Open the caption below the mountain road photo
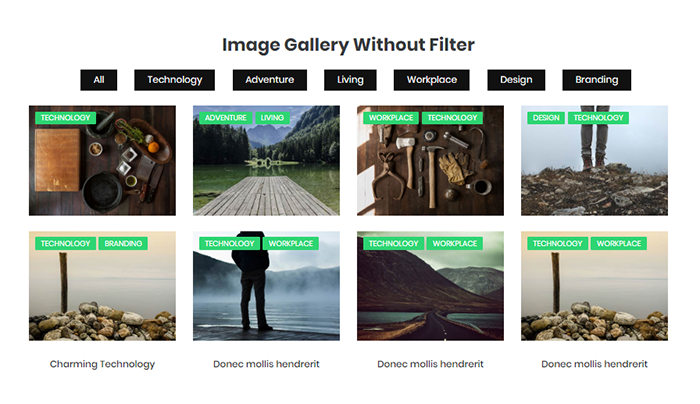Image resolution: width=700 pixels, height=404 pixels. (430, 364)
